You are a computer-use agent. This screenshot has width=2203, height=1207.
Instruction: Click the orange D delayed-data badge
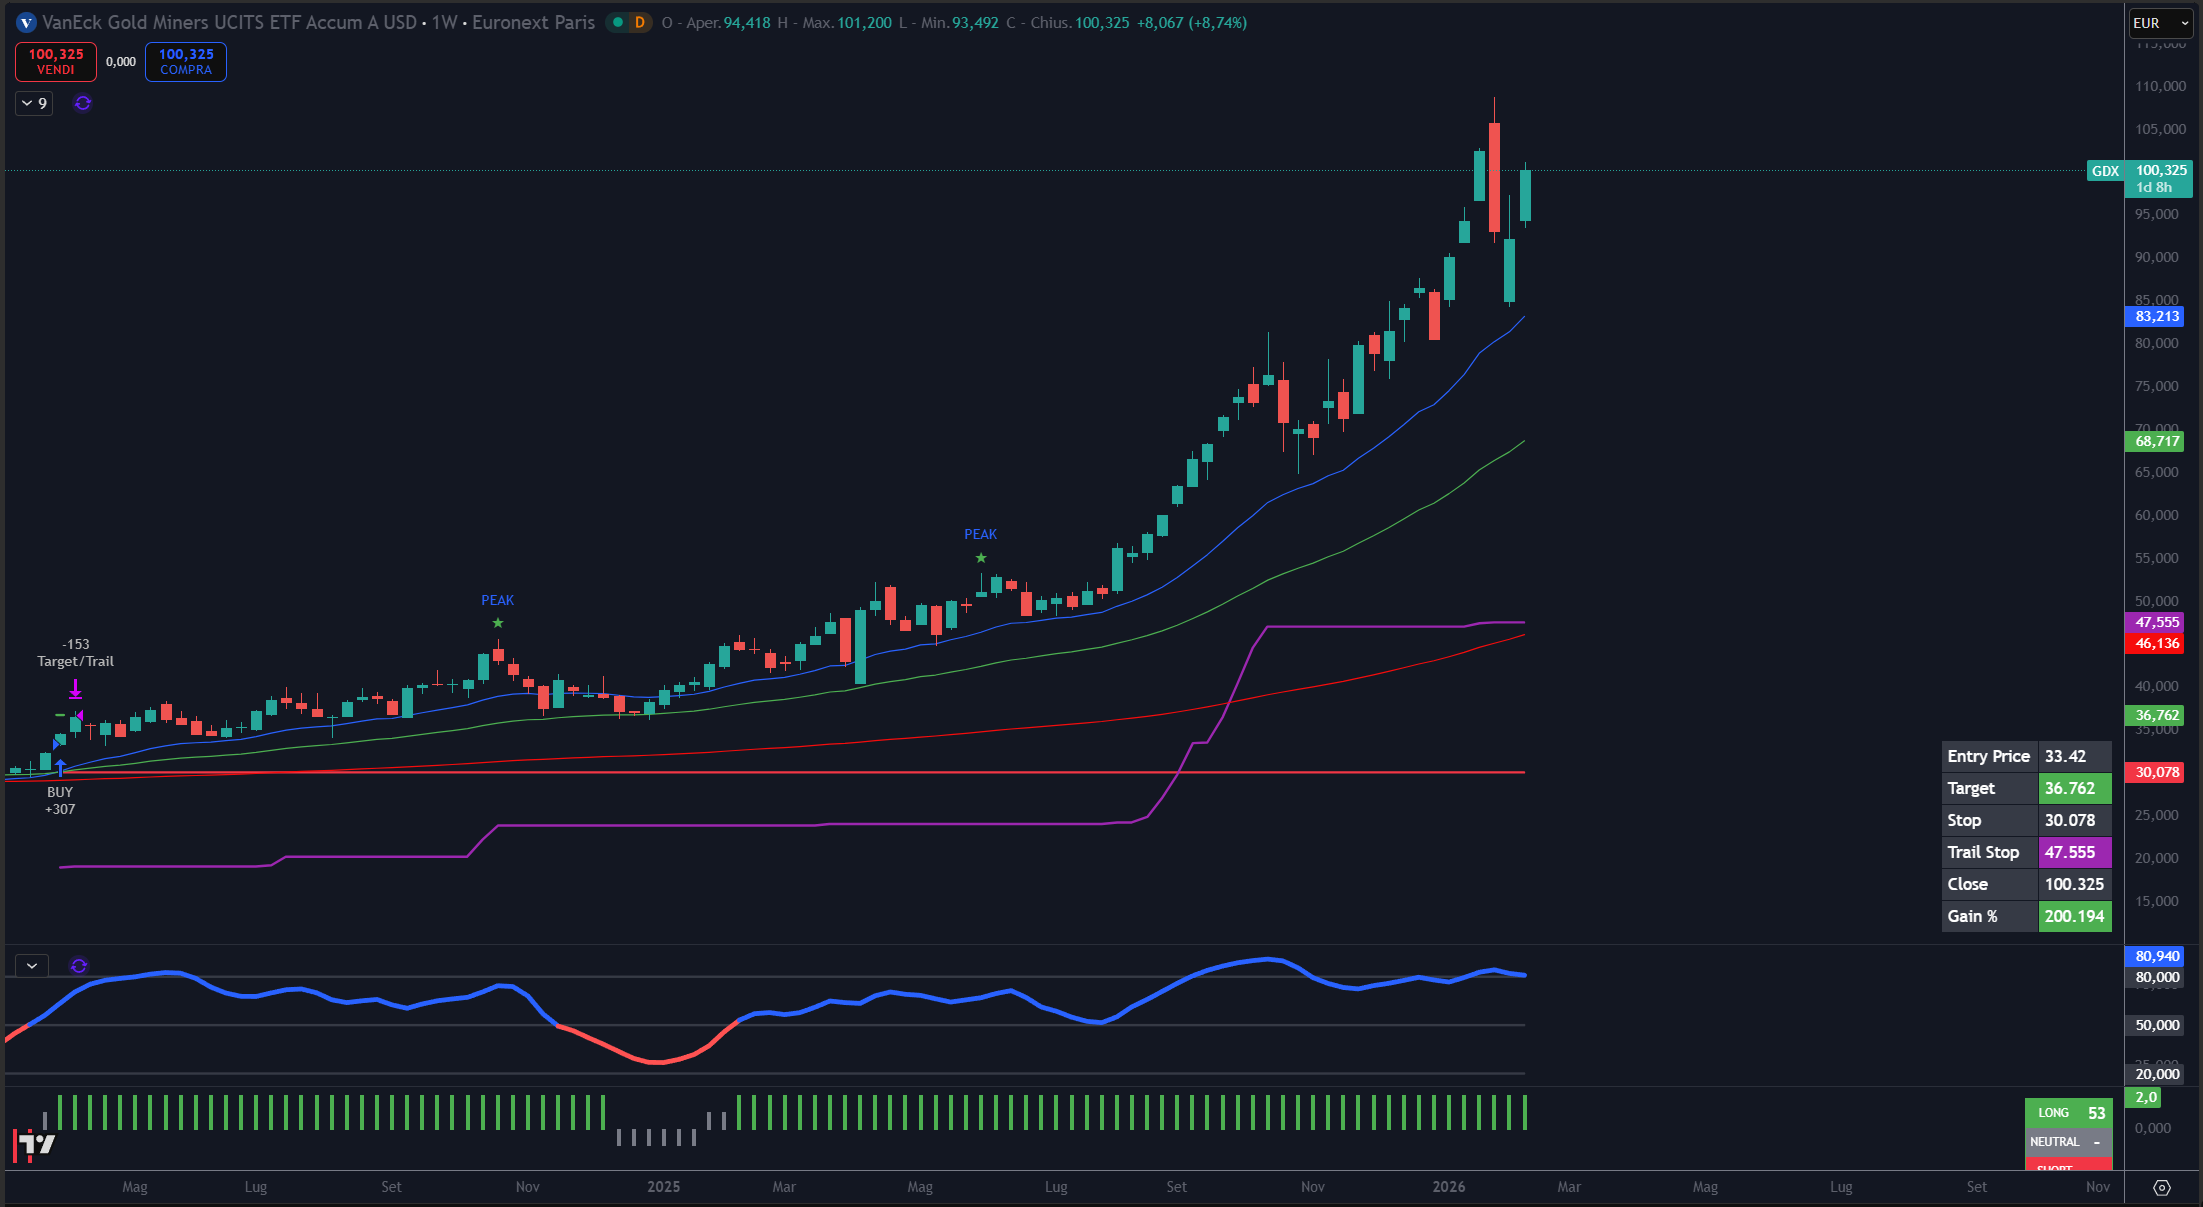[639, 22]
